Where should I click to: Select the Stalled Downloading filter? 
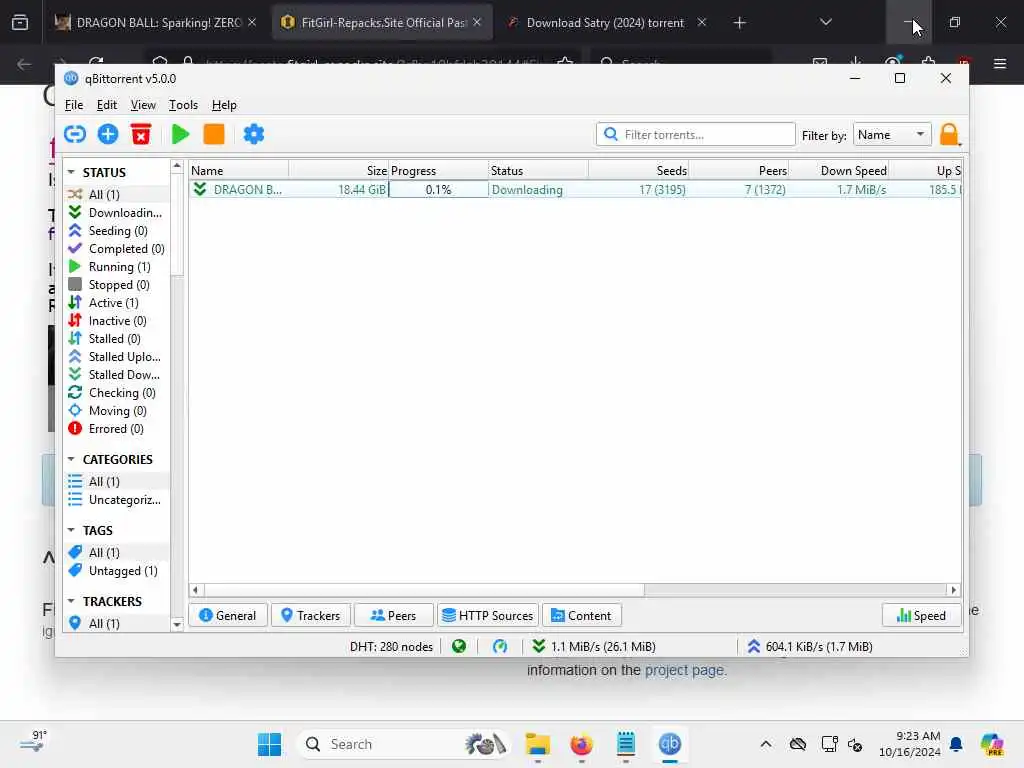point(117,375)
